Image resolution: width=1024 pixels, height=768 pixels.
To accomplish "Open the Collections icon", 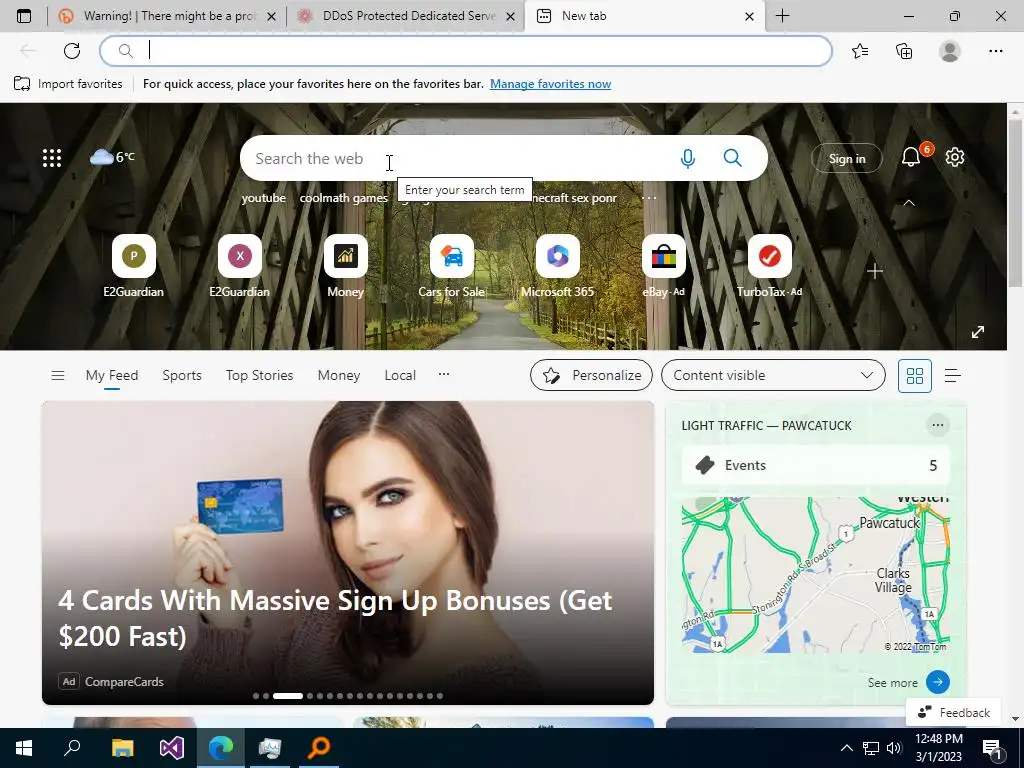I will pyautogui.click(x=904, y=51).
